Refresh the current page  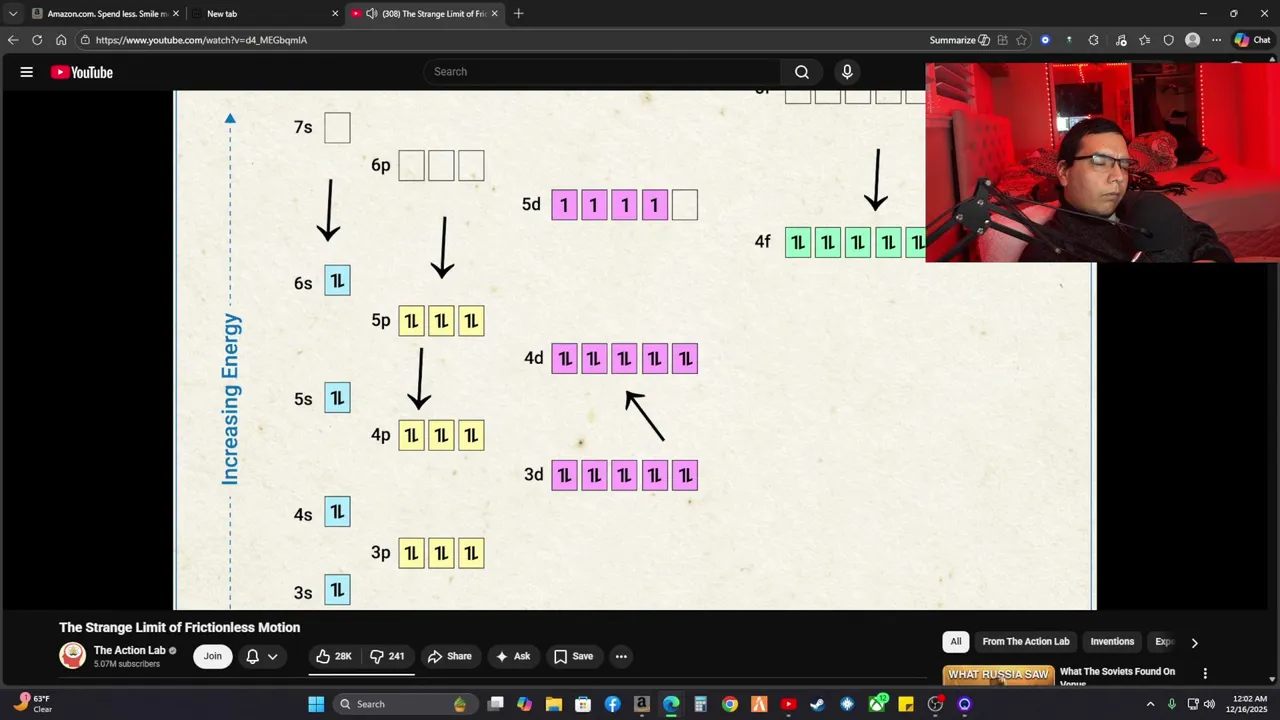pos(37,40)
